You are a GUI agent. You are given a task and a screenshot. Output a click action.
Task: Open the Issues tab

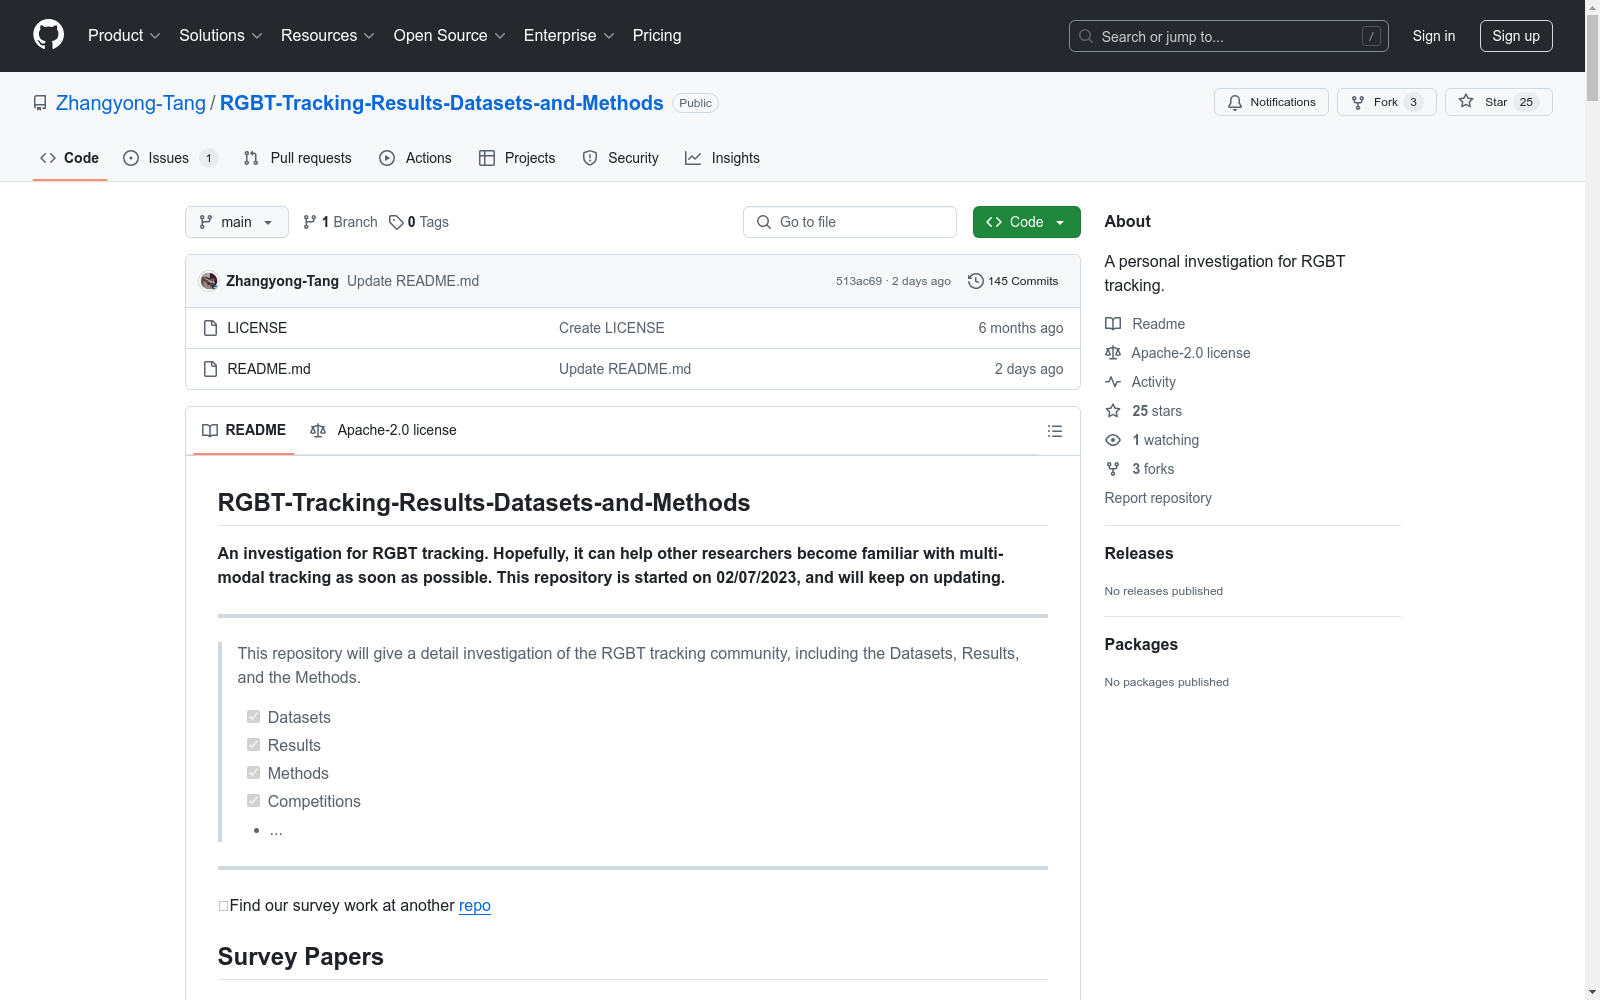[x=170, y=158]
